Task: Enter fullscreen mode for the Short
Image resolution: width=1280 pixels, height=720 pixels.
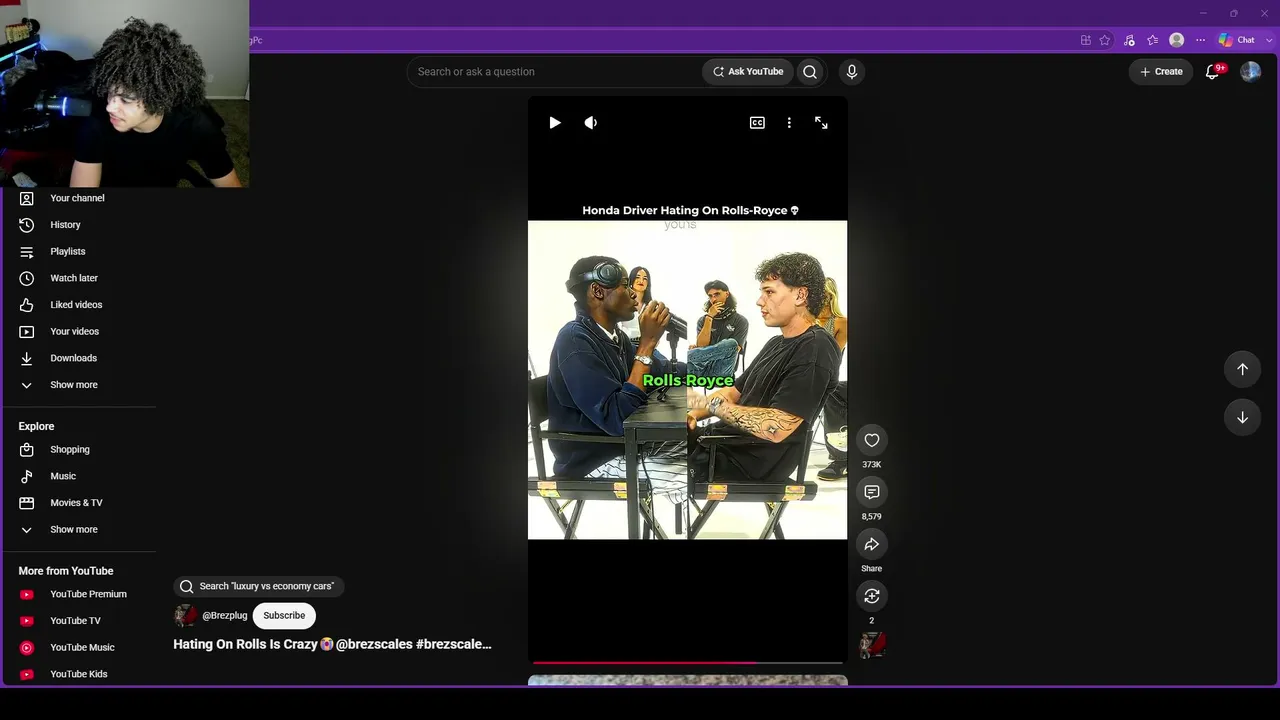Action: 821,123
